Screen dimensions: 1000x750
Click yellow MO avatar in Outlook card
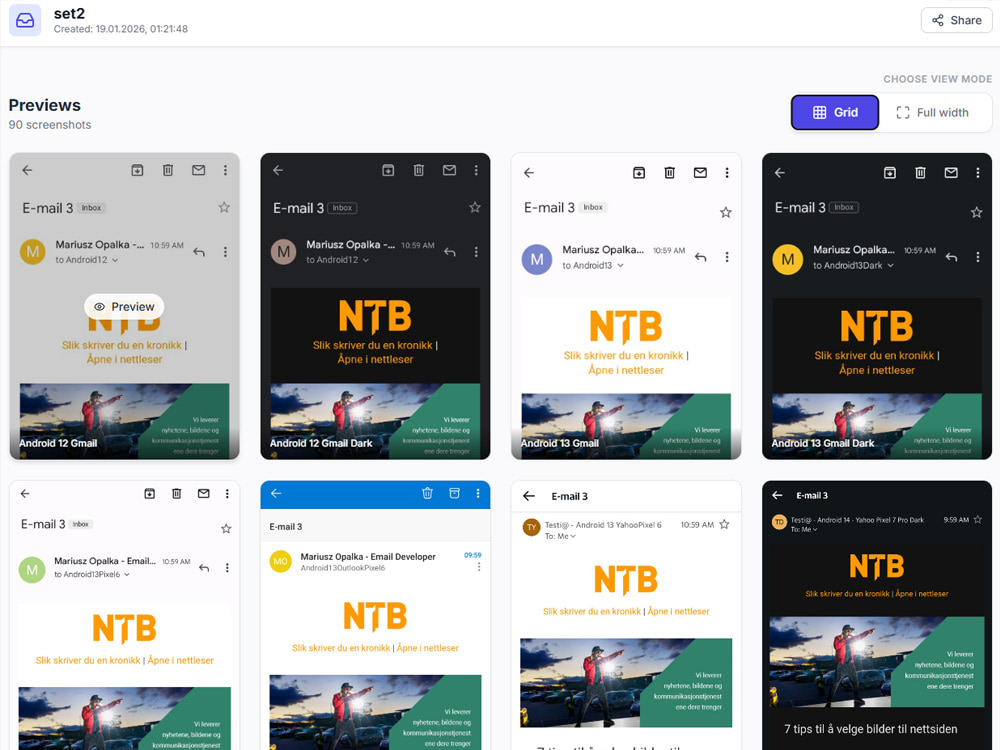281,561
